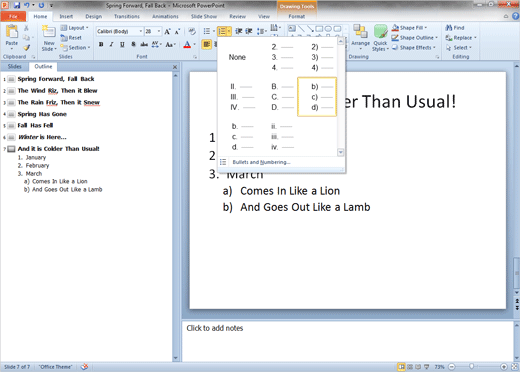The image size is (520, 372).
Task: Click the Find binoculars icon
Action: [449, 28]
